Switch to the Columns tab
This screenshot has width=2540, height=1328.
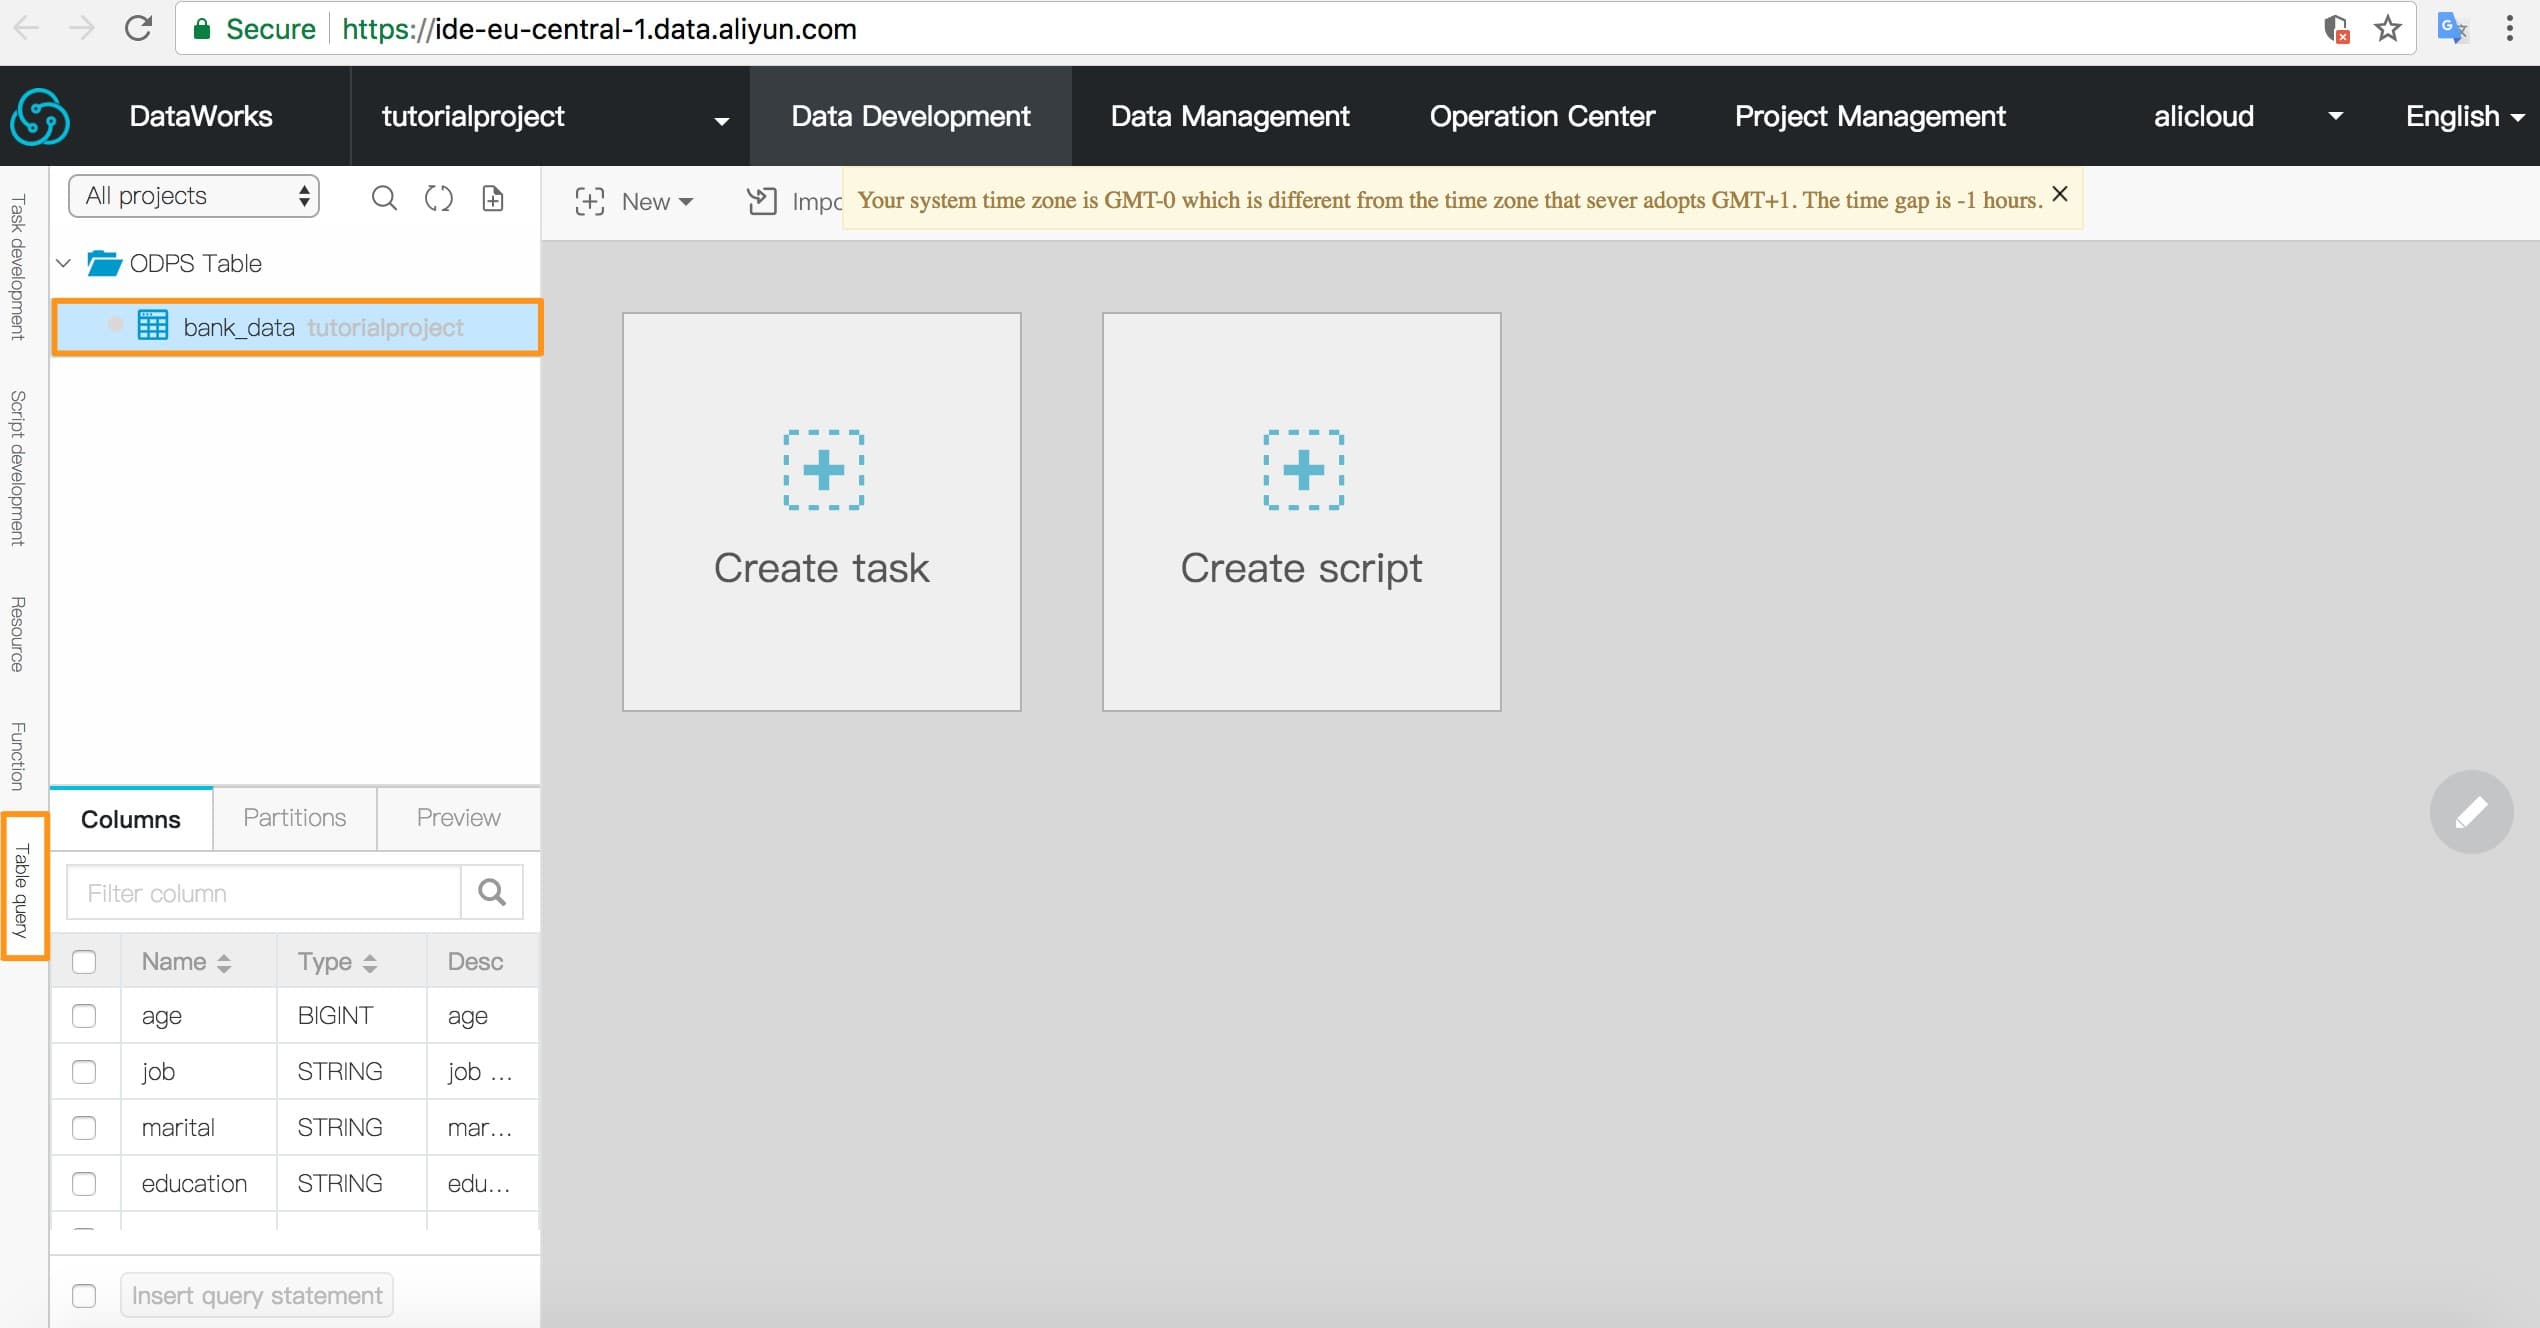131,819
